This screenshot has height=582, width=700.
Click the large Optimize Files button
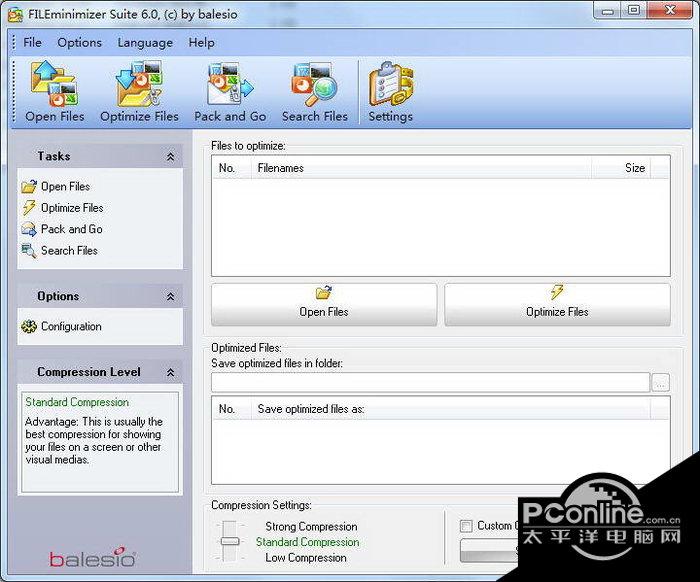coord(557,304)
